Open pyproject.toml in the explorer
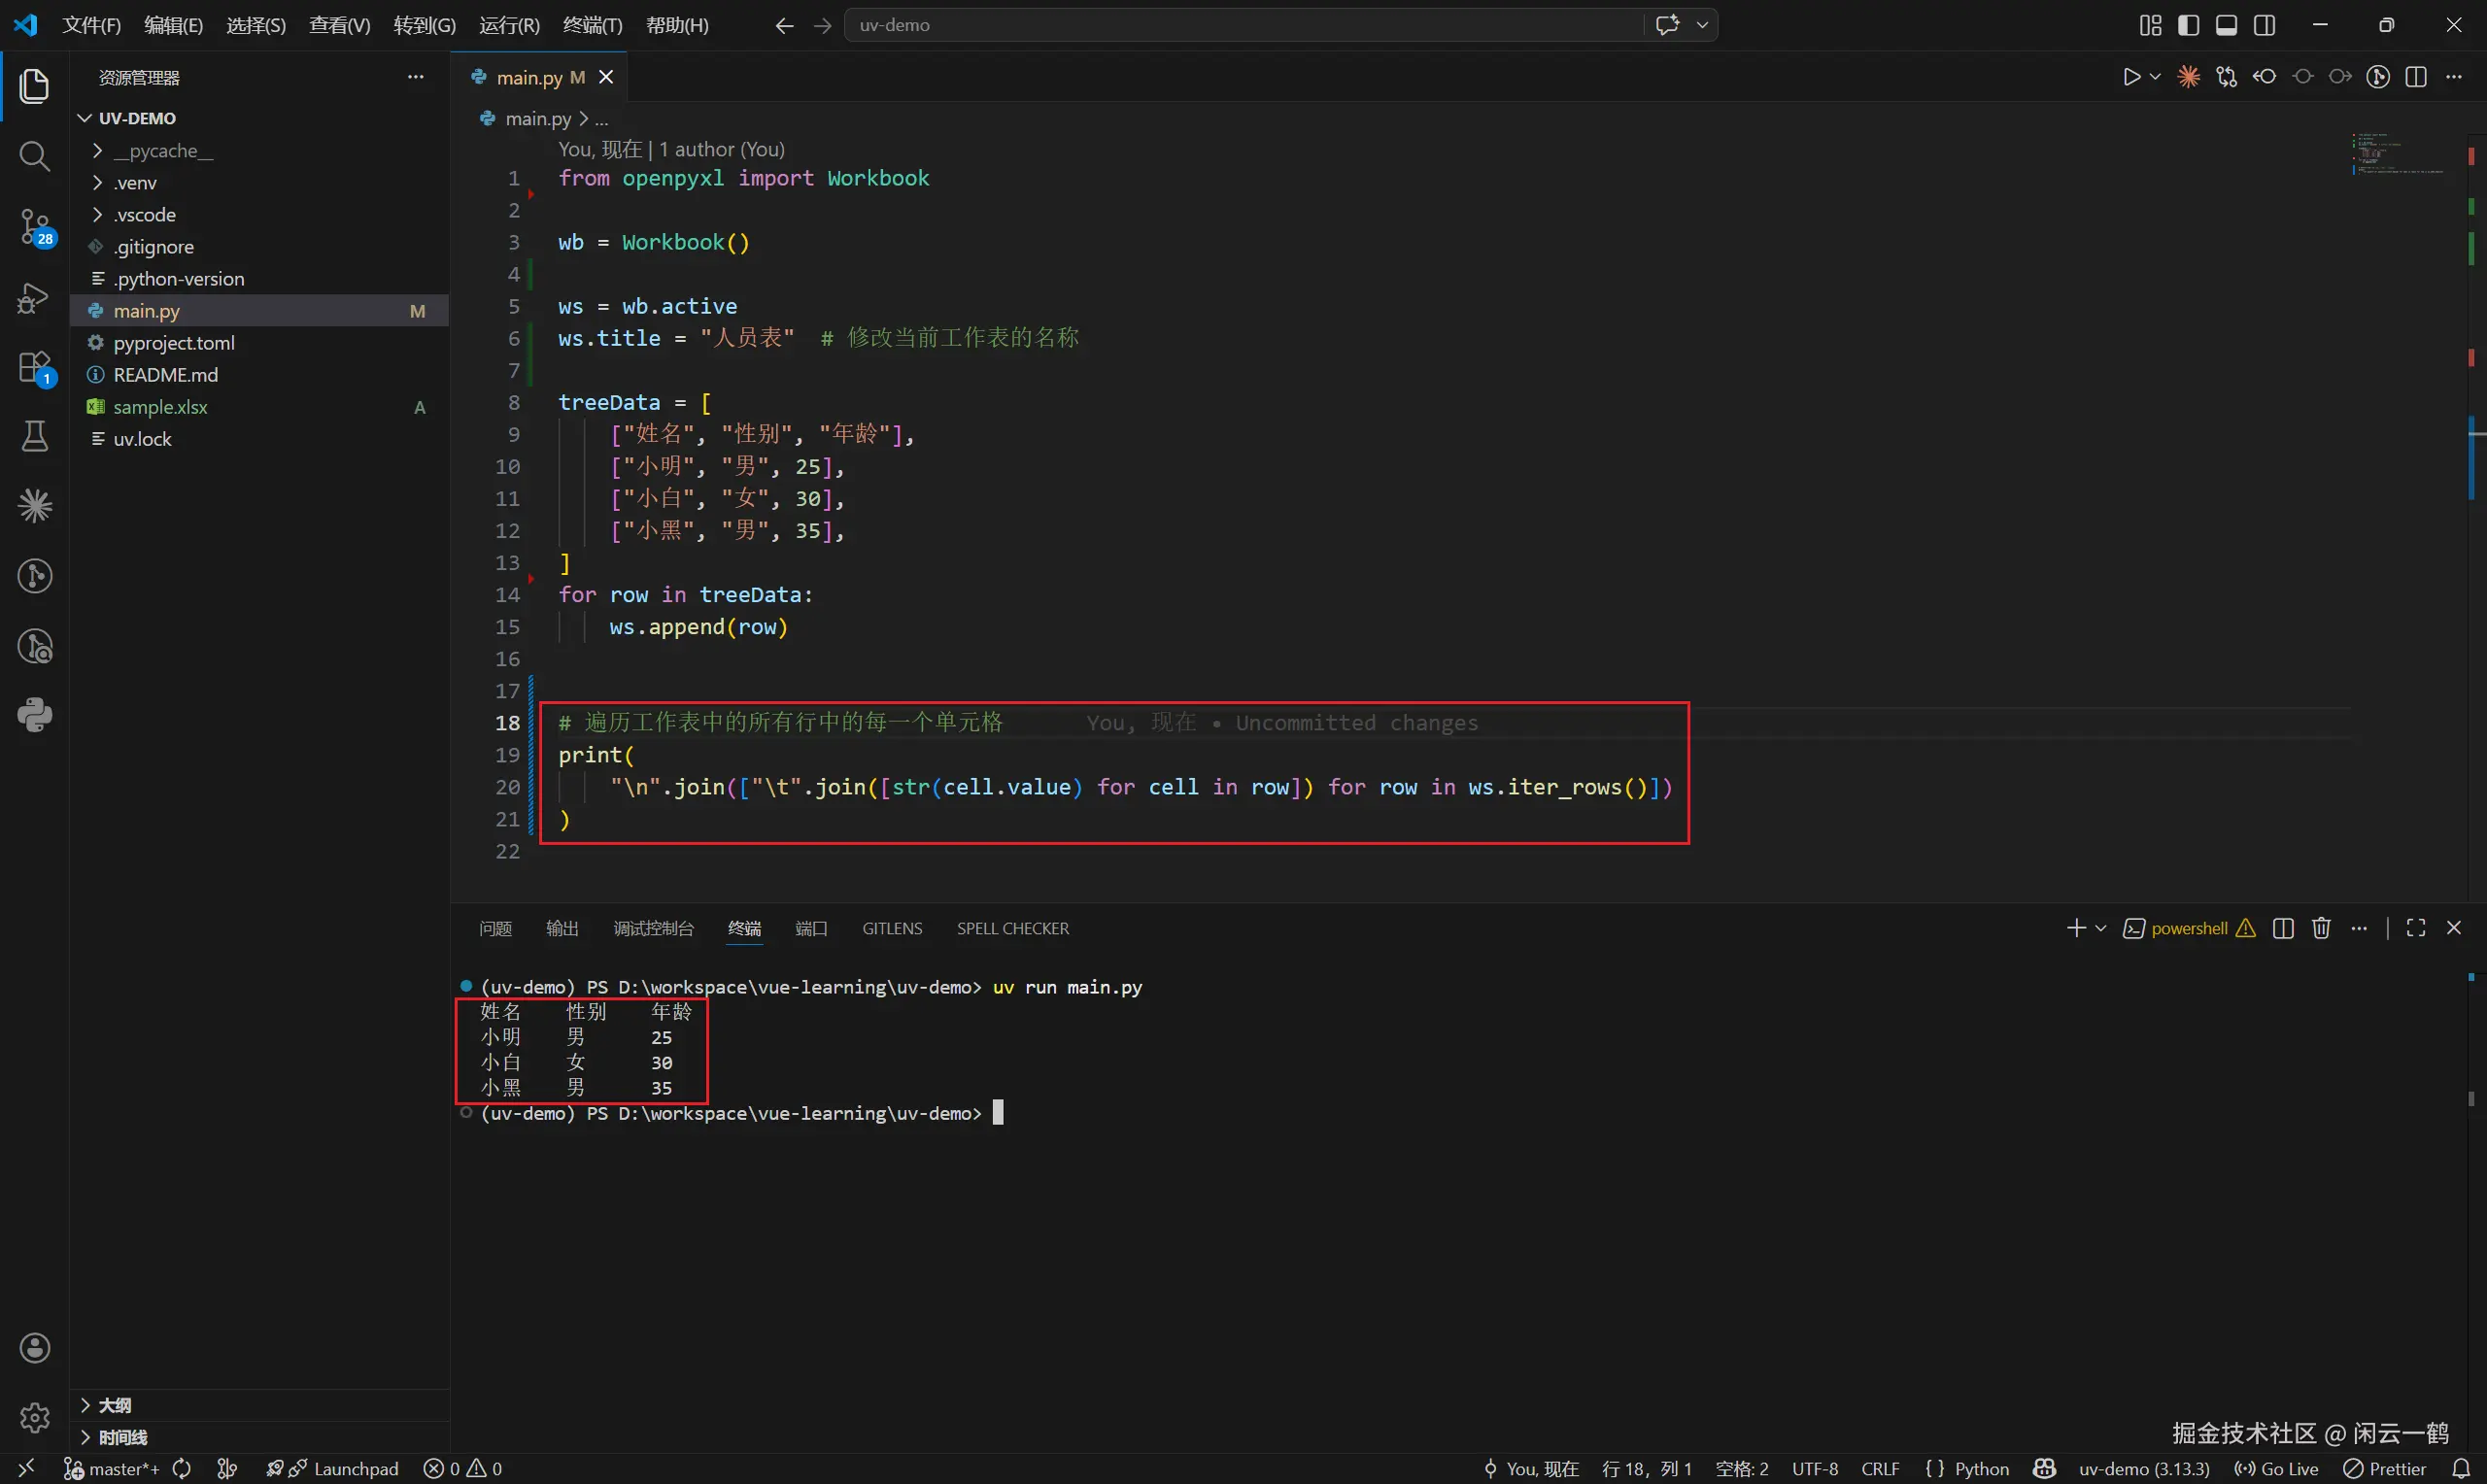Viewport: 2487px width, 1484px height. 174,343
